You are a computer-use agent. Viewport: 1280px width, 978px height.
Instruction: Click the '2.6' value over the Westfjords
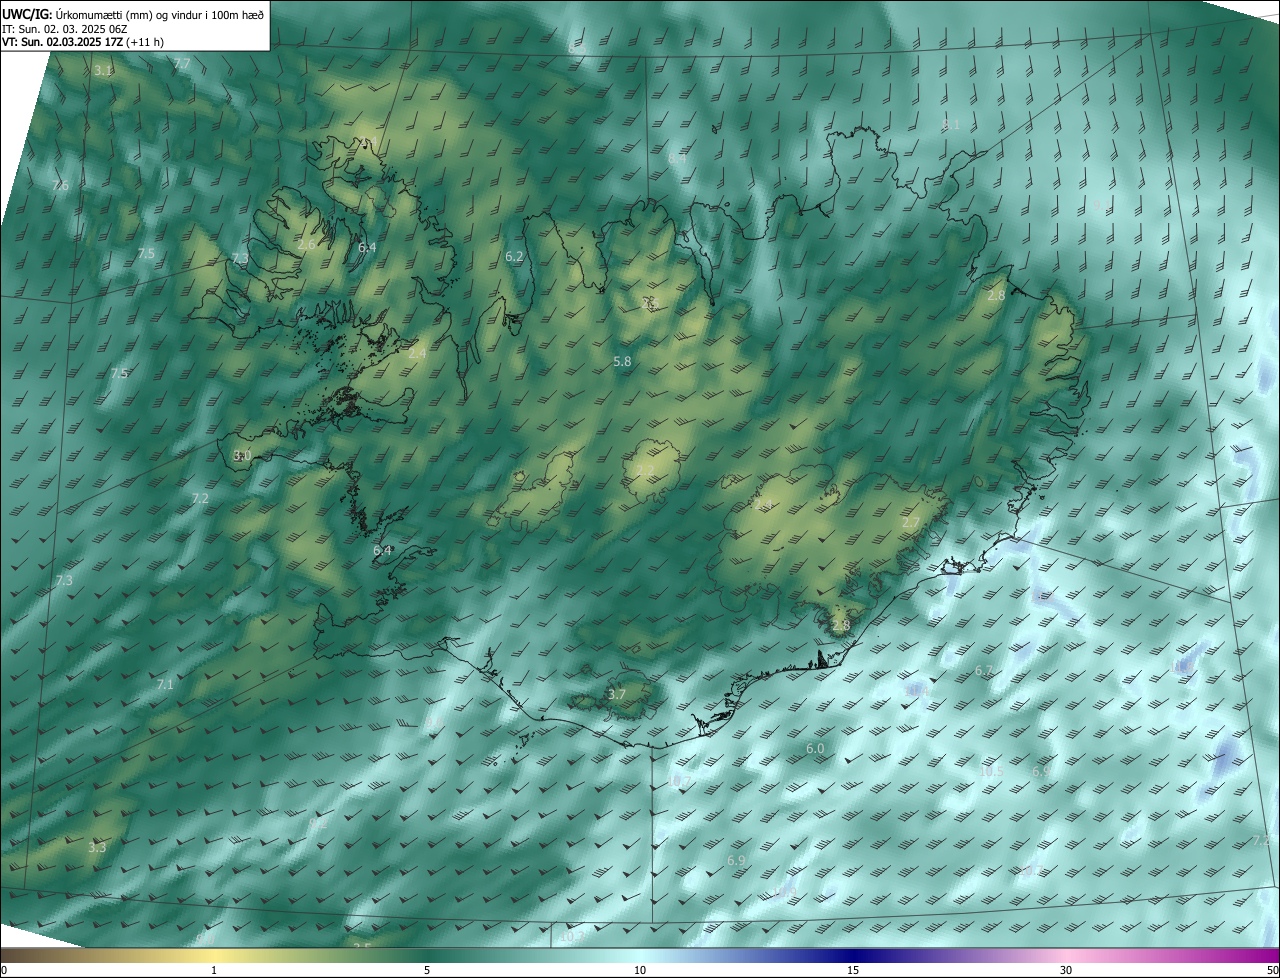pos(306,245)
